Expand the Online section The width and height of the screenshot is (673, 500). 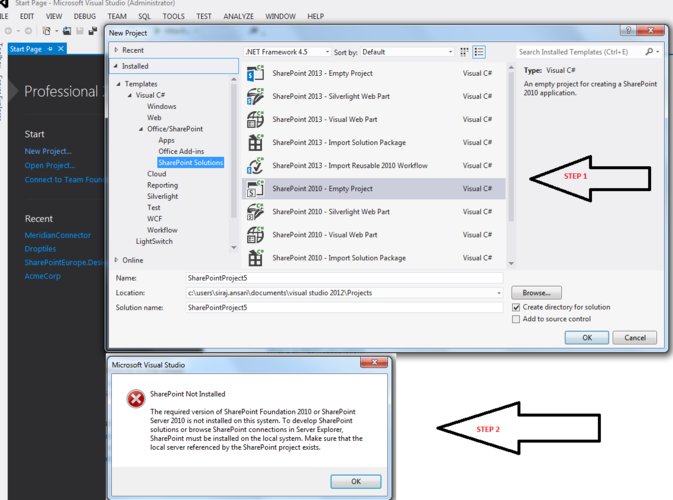coord(116,260)
